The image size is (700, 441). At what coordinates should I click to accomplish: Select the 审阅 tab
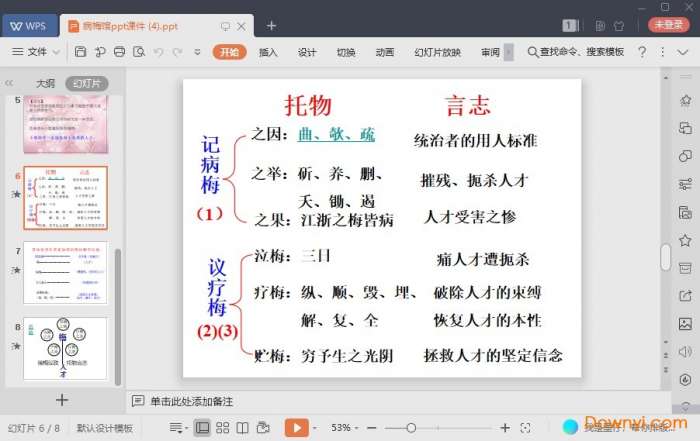pos(490,52)
